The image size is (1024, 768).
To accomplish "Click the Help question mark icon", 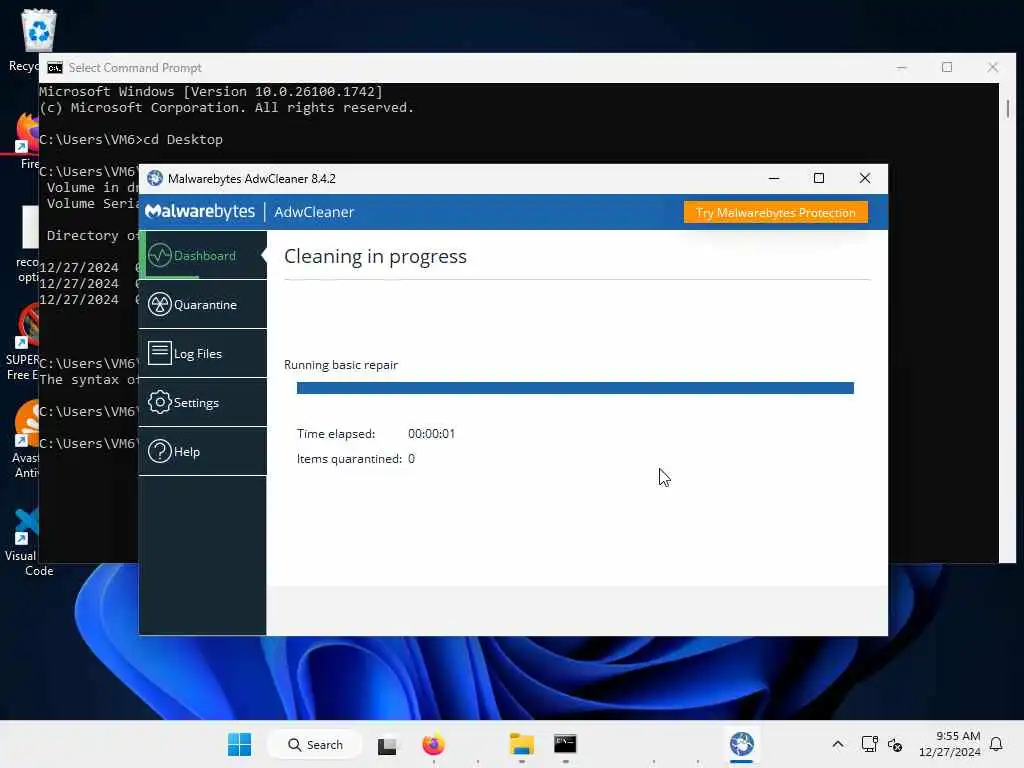I will [159, 451].
